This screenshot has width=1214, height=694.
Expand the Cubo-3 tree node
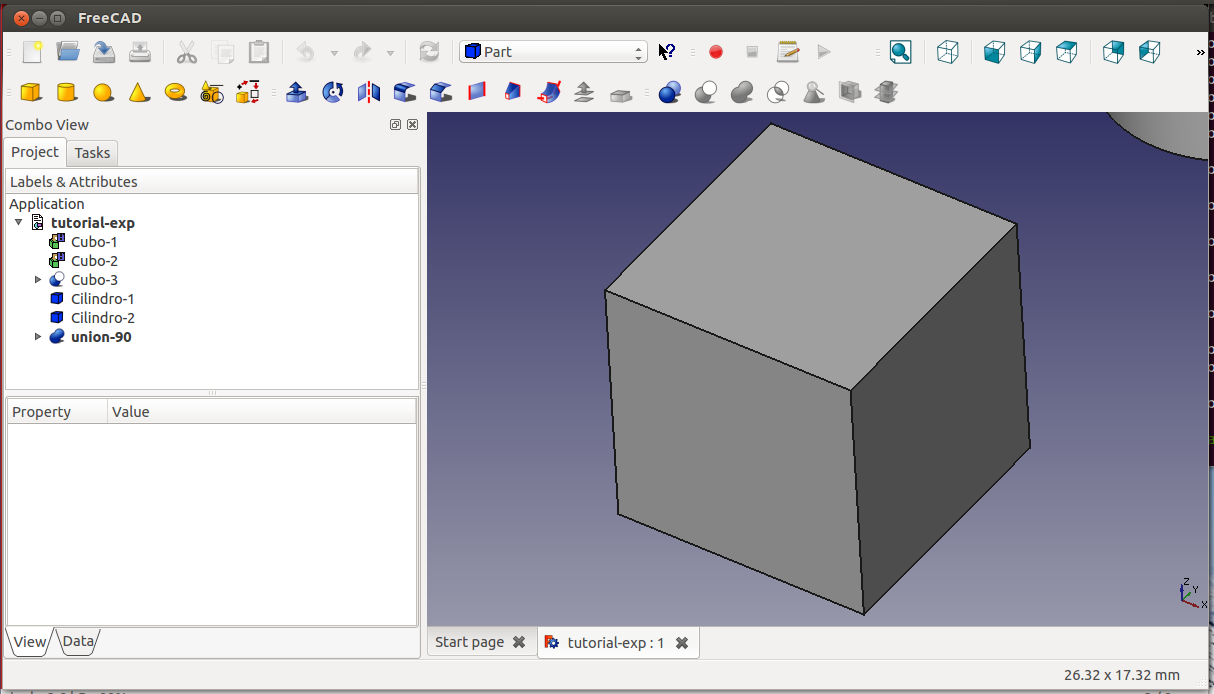click(x=39, y=280)
